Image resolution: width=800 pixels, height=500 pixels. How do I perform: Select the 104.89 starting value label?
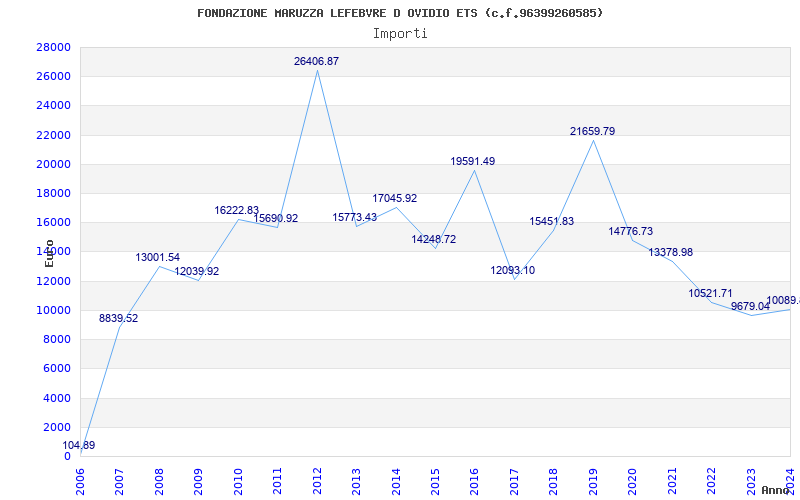point(79,445)
